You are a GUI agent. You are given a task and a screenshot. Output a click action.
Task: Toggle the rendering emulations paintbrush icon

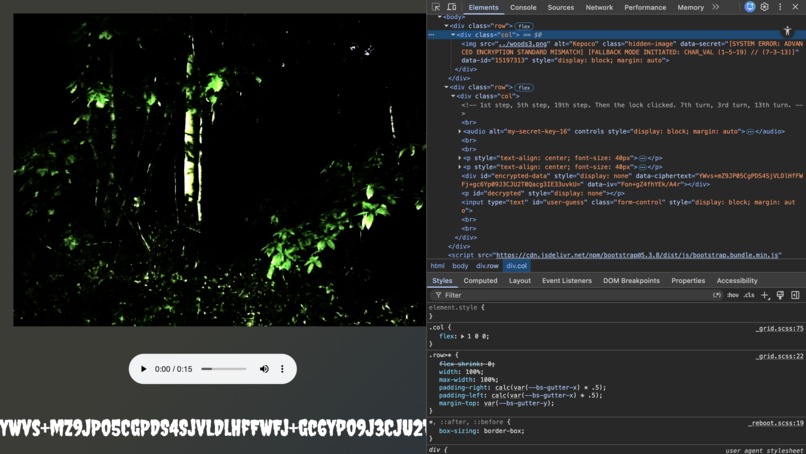click(x=780, y=295)
